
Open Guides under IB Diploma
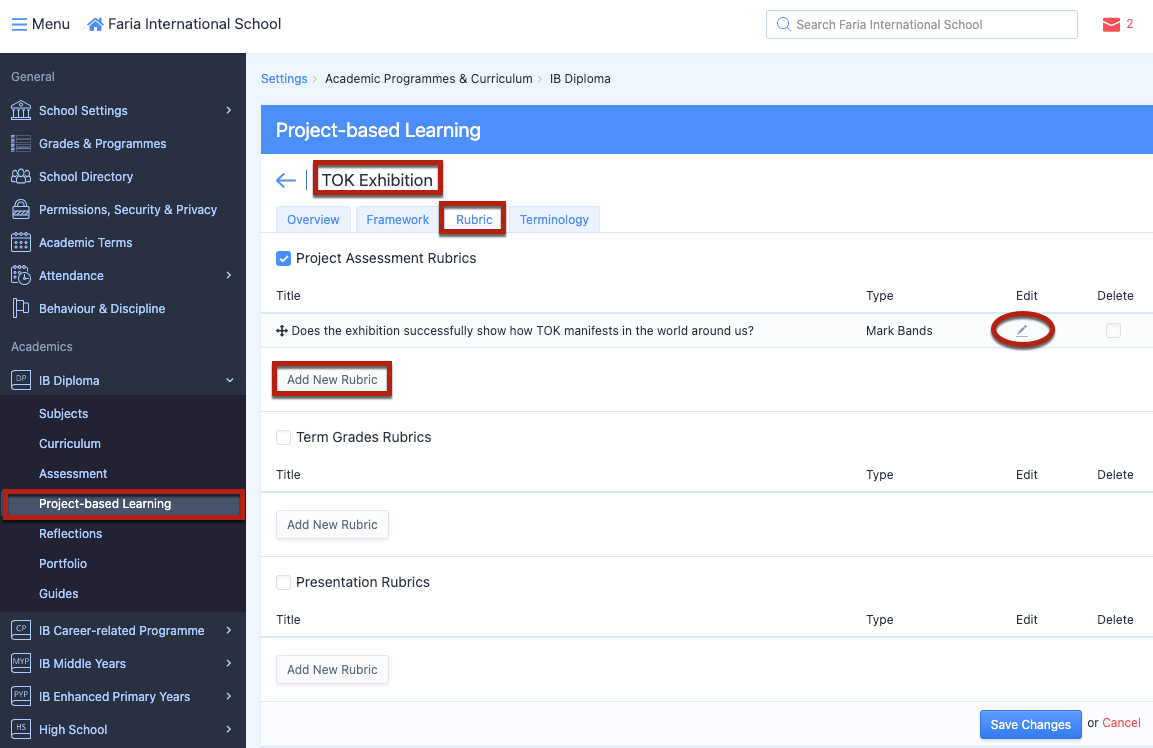click(x=59, y=594)
